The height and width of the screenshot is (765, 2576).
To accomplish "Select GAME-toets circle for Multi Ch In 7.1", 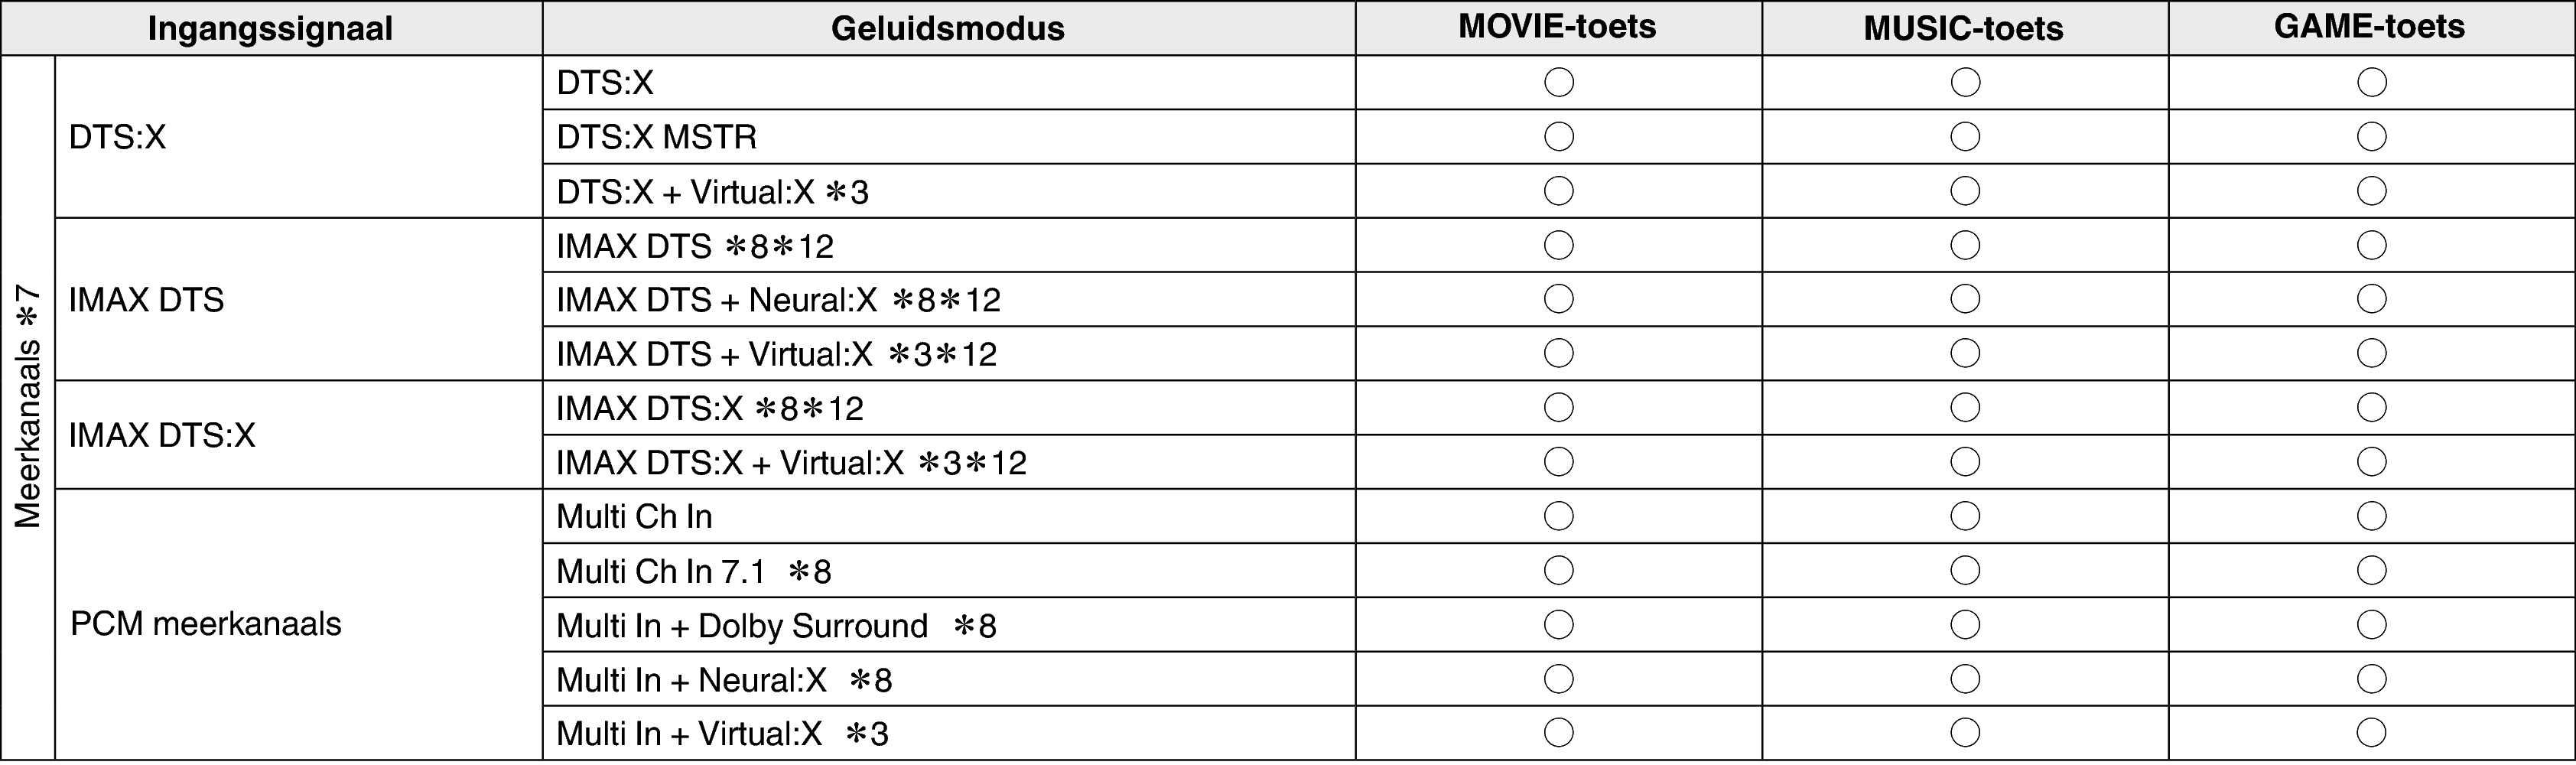I will (x=2371, y=570).
